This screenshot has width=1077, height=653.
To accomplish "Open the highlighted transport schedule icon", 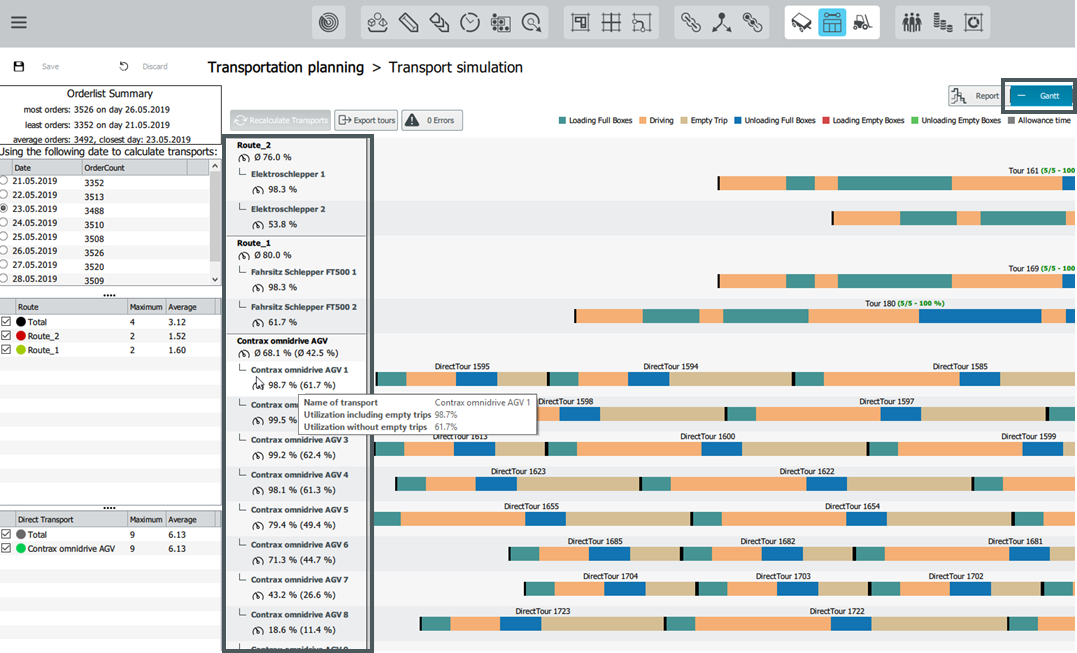I will pos(832,23).
